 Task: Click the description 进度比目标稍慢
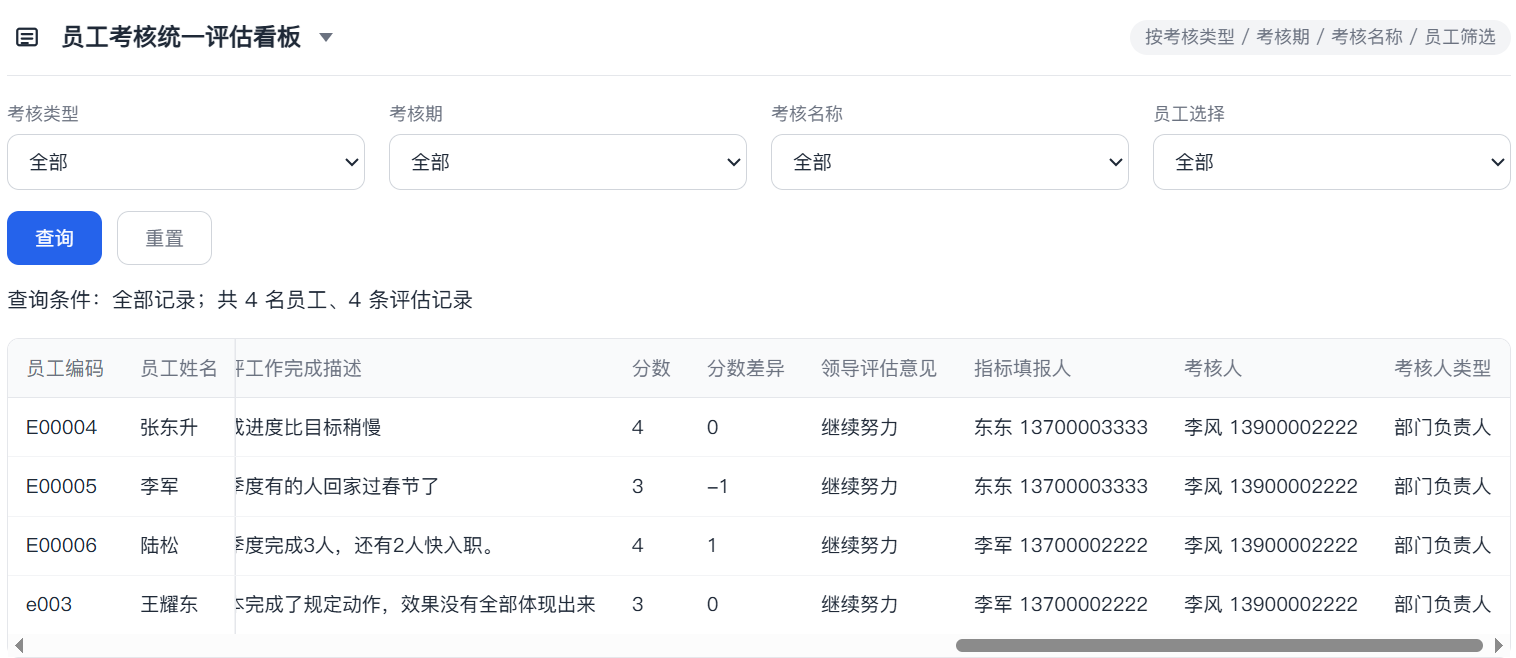(x=309, y=428)
